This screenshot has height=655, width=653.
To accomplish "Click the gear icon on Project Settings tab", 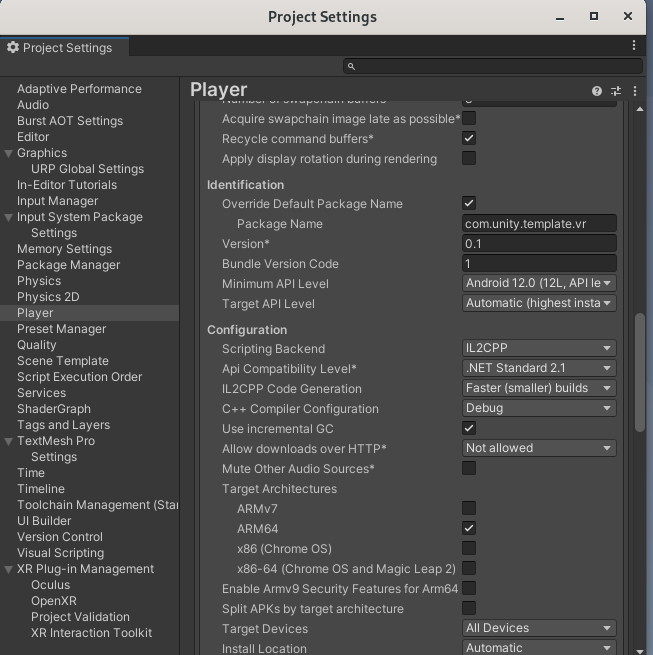I will (13, 47).
